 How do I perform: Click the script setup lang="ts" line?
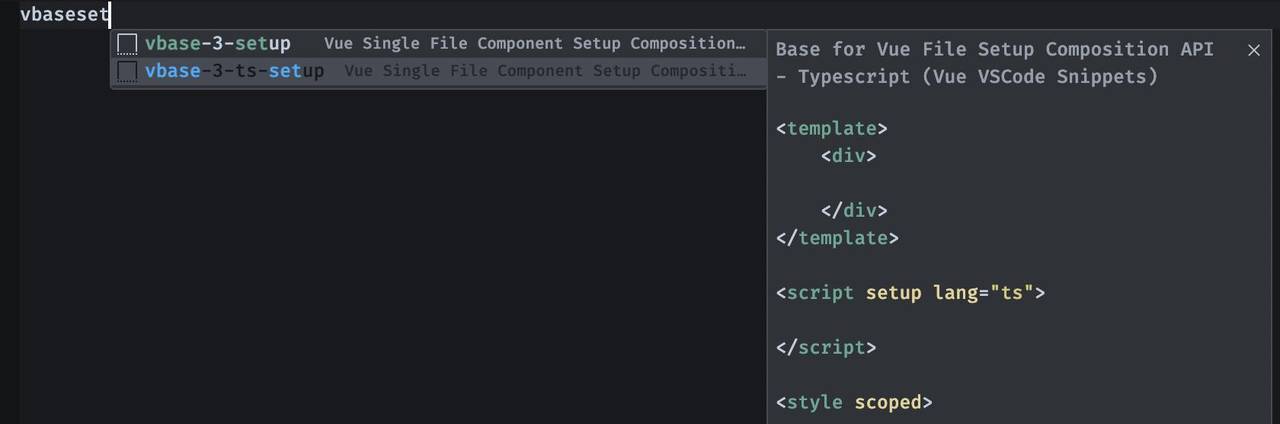[910, 293]
